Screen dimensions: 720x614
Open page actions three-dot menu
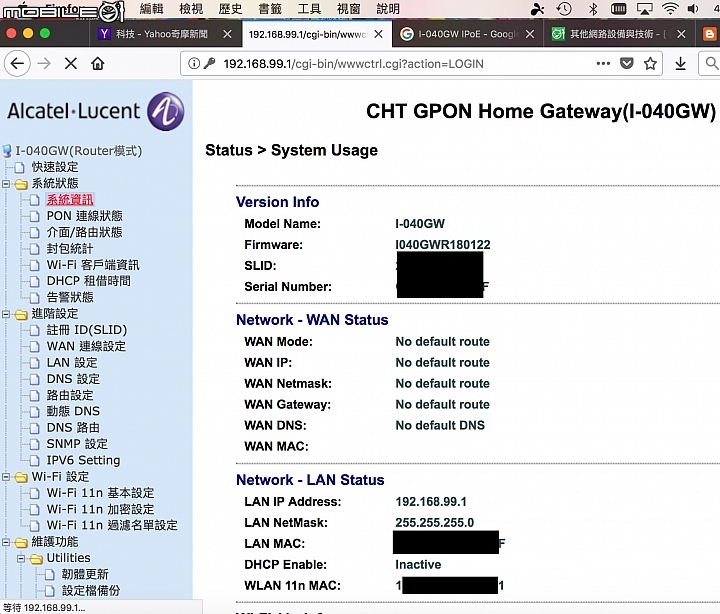pyautogui.click(x=603, y=63)
